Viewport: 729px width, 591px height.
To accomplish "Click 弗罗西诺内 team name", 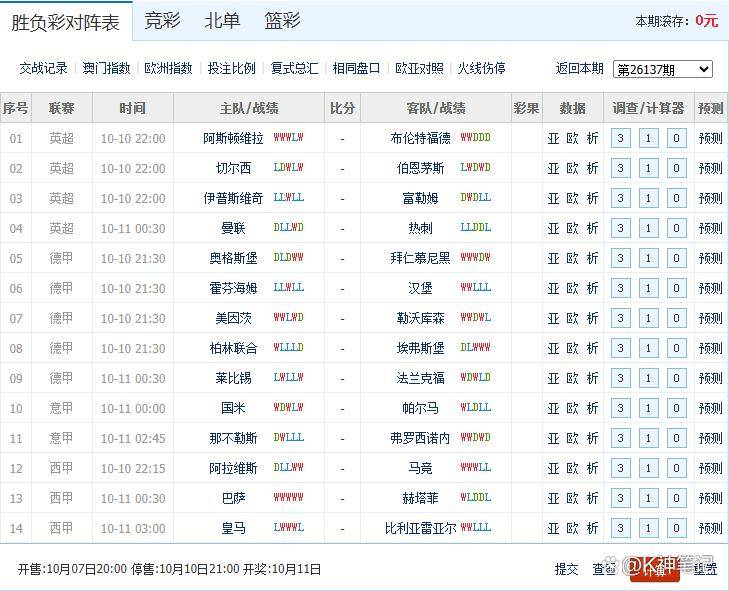I will point(420,438).
